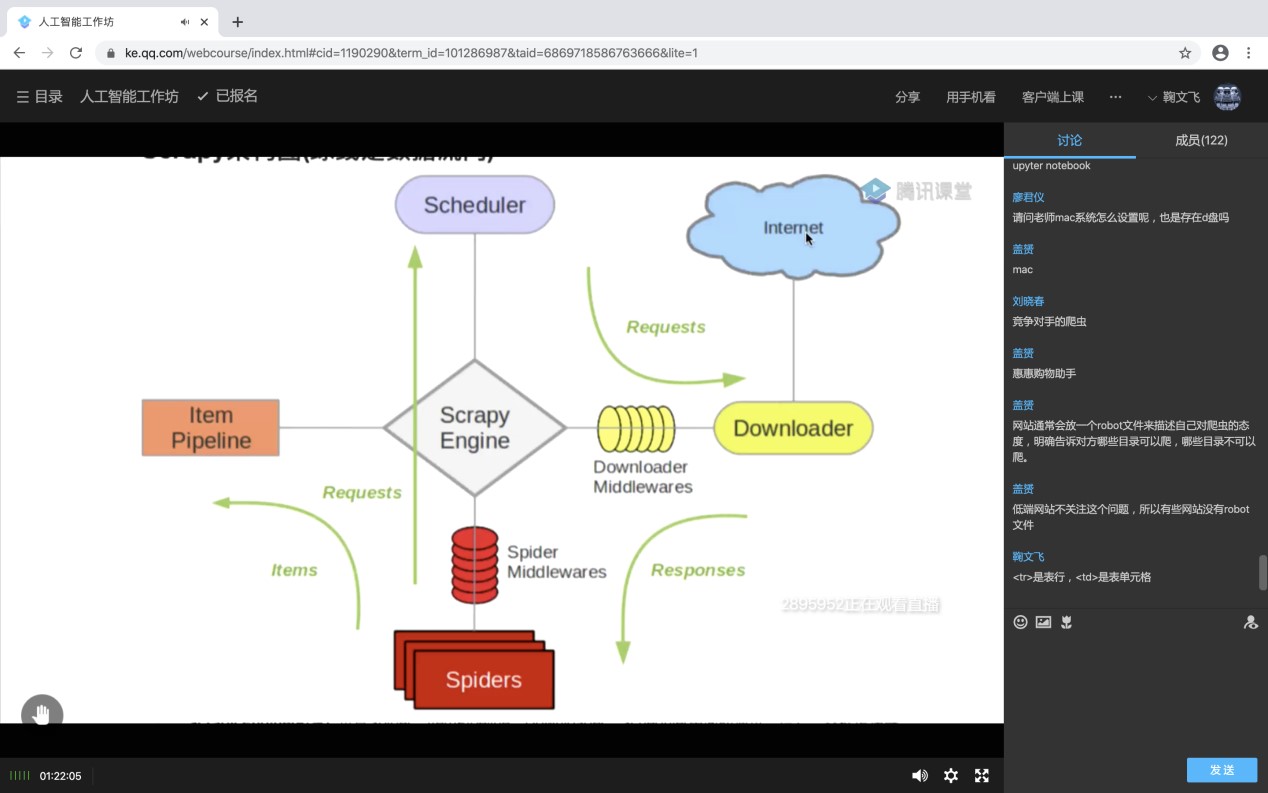Screen dimensions: 1268x793
Task: Switch to the 成员(122) tab
Action: pos(1201,140)
